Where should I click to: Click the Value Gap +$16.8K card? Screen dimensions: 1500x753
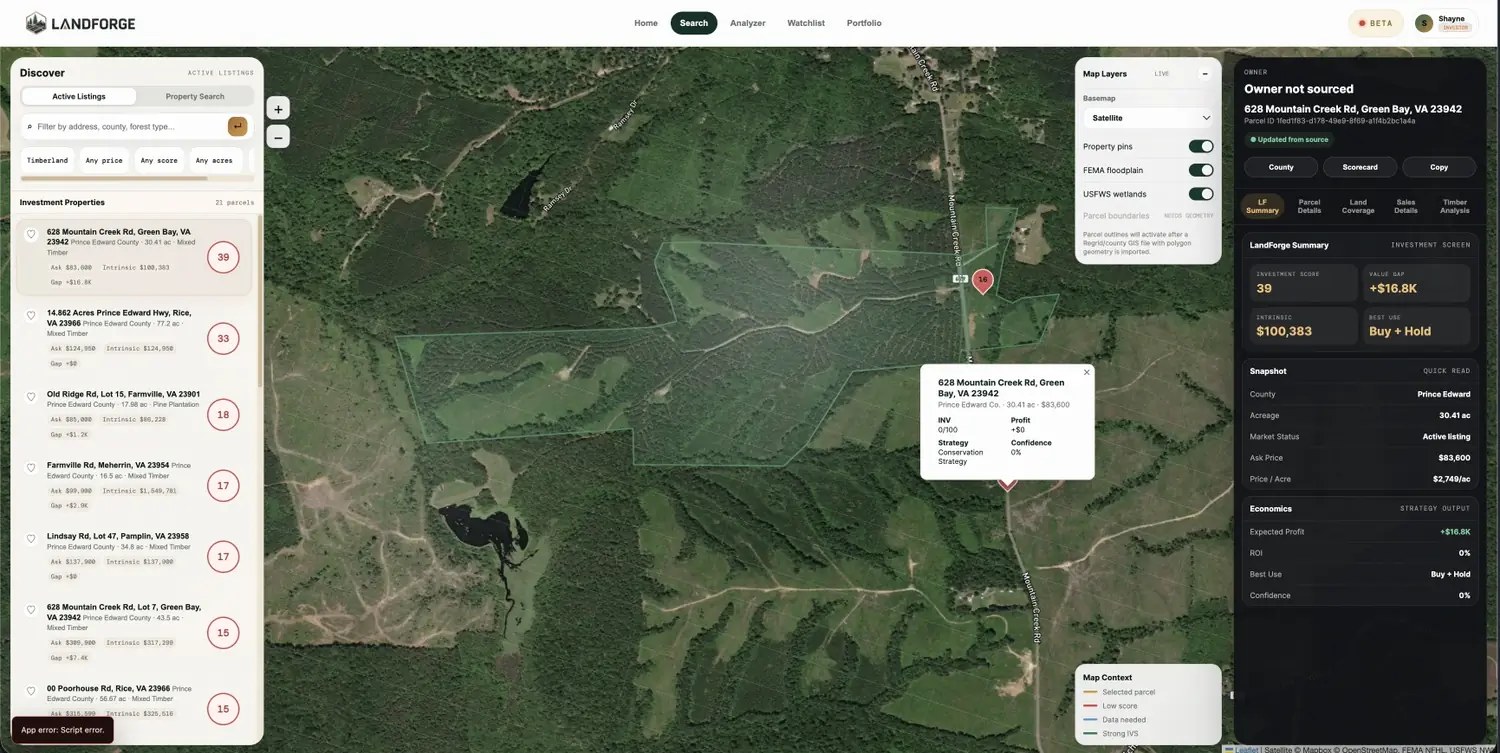point(1416,283)
